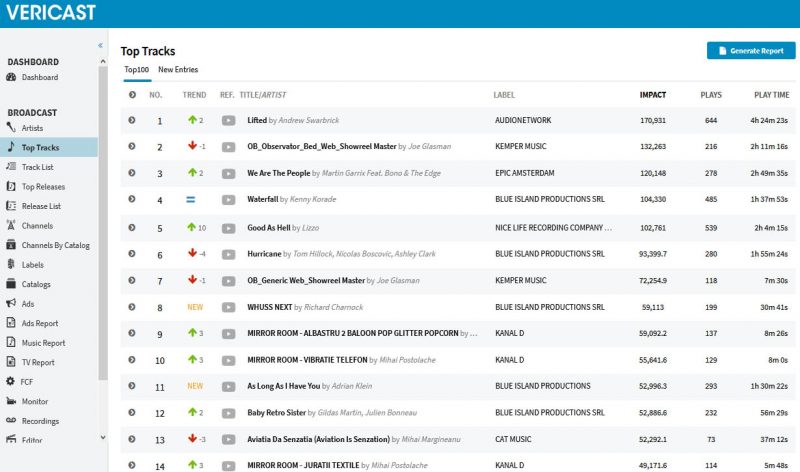Switch to the New Entries tab
The width and height of the screenshot is (800, 472).
tap(178, 69)
